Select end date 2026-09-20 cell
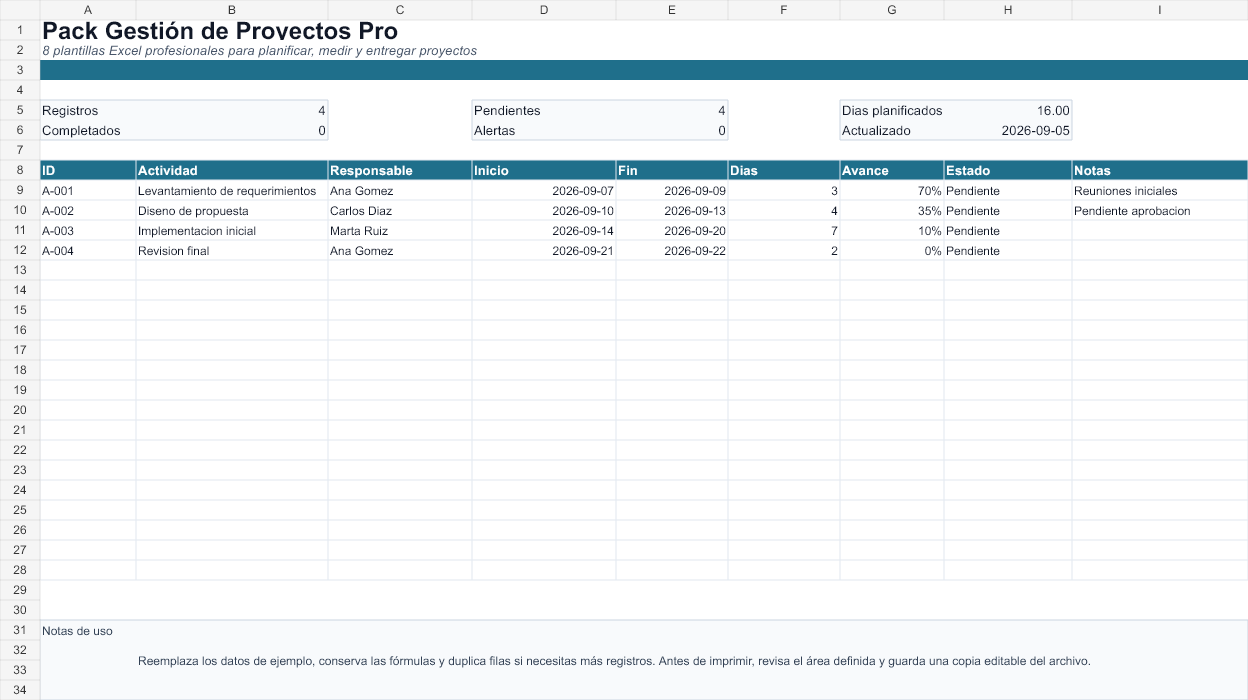 click(672, 230)
